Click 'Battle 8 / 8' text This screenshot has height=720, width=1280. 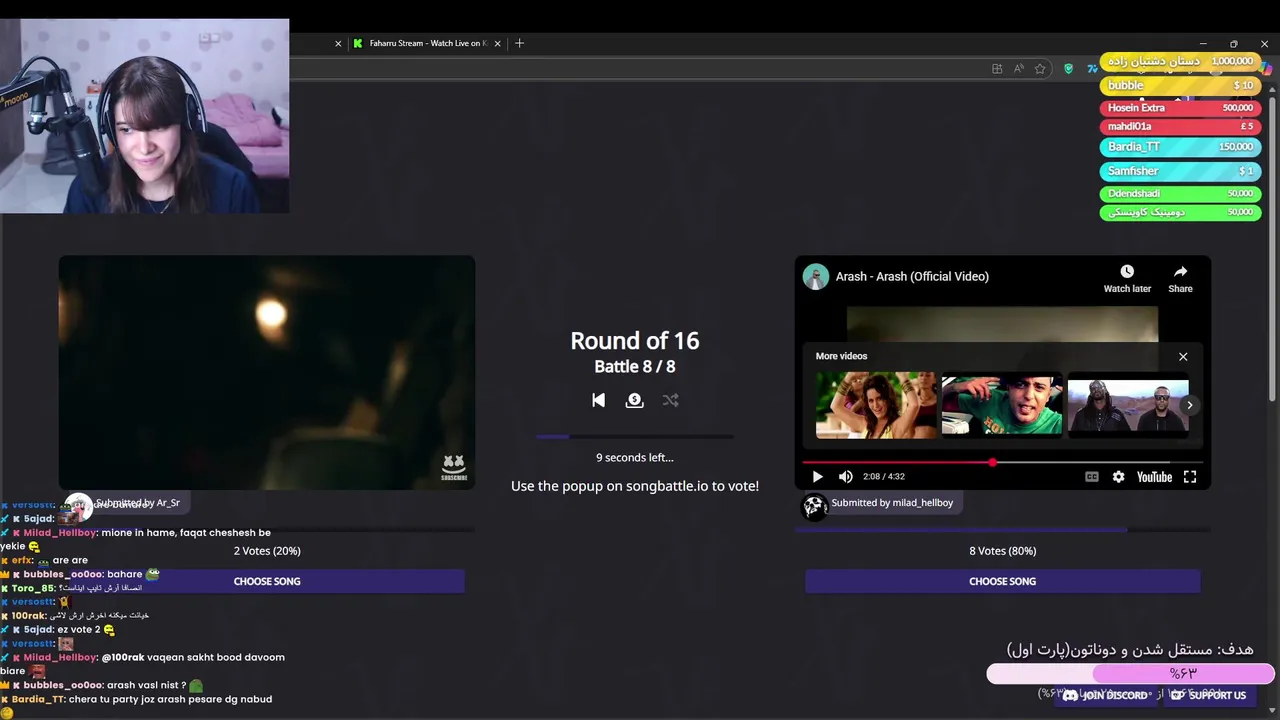pos(634,367)
